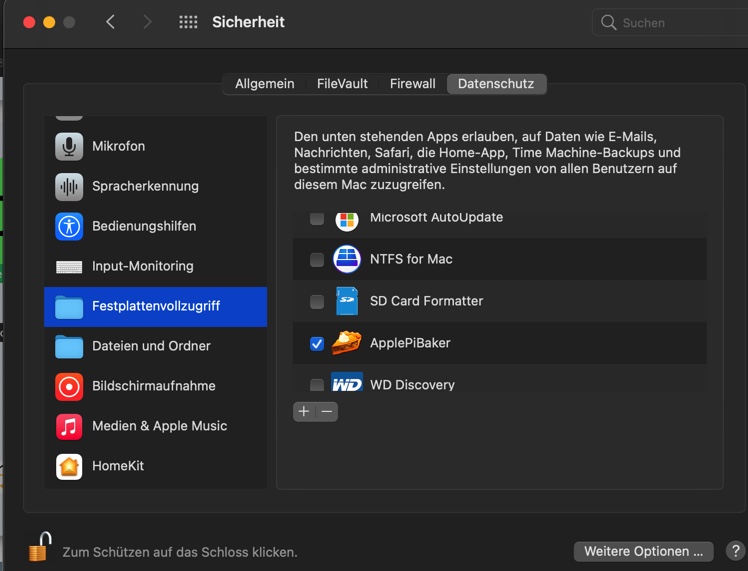Click the Spracherkennung waveform icon
The height and width of the screenshot is (571, 748).
click(69, 186)
